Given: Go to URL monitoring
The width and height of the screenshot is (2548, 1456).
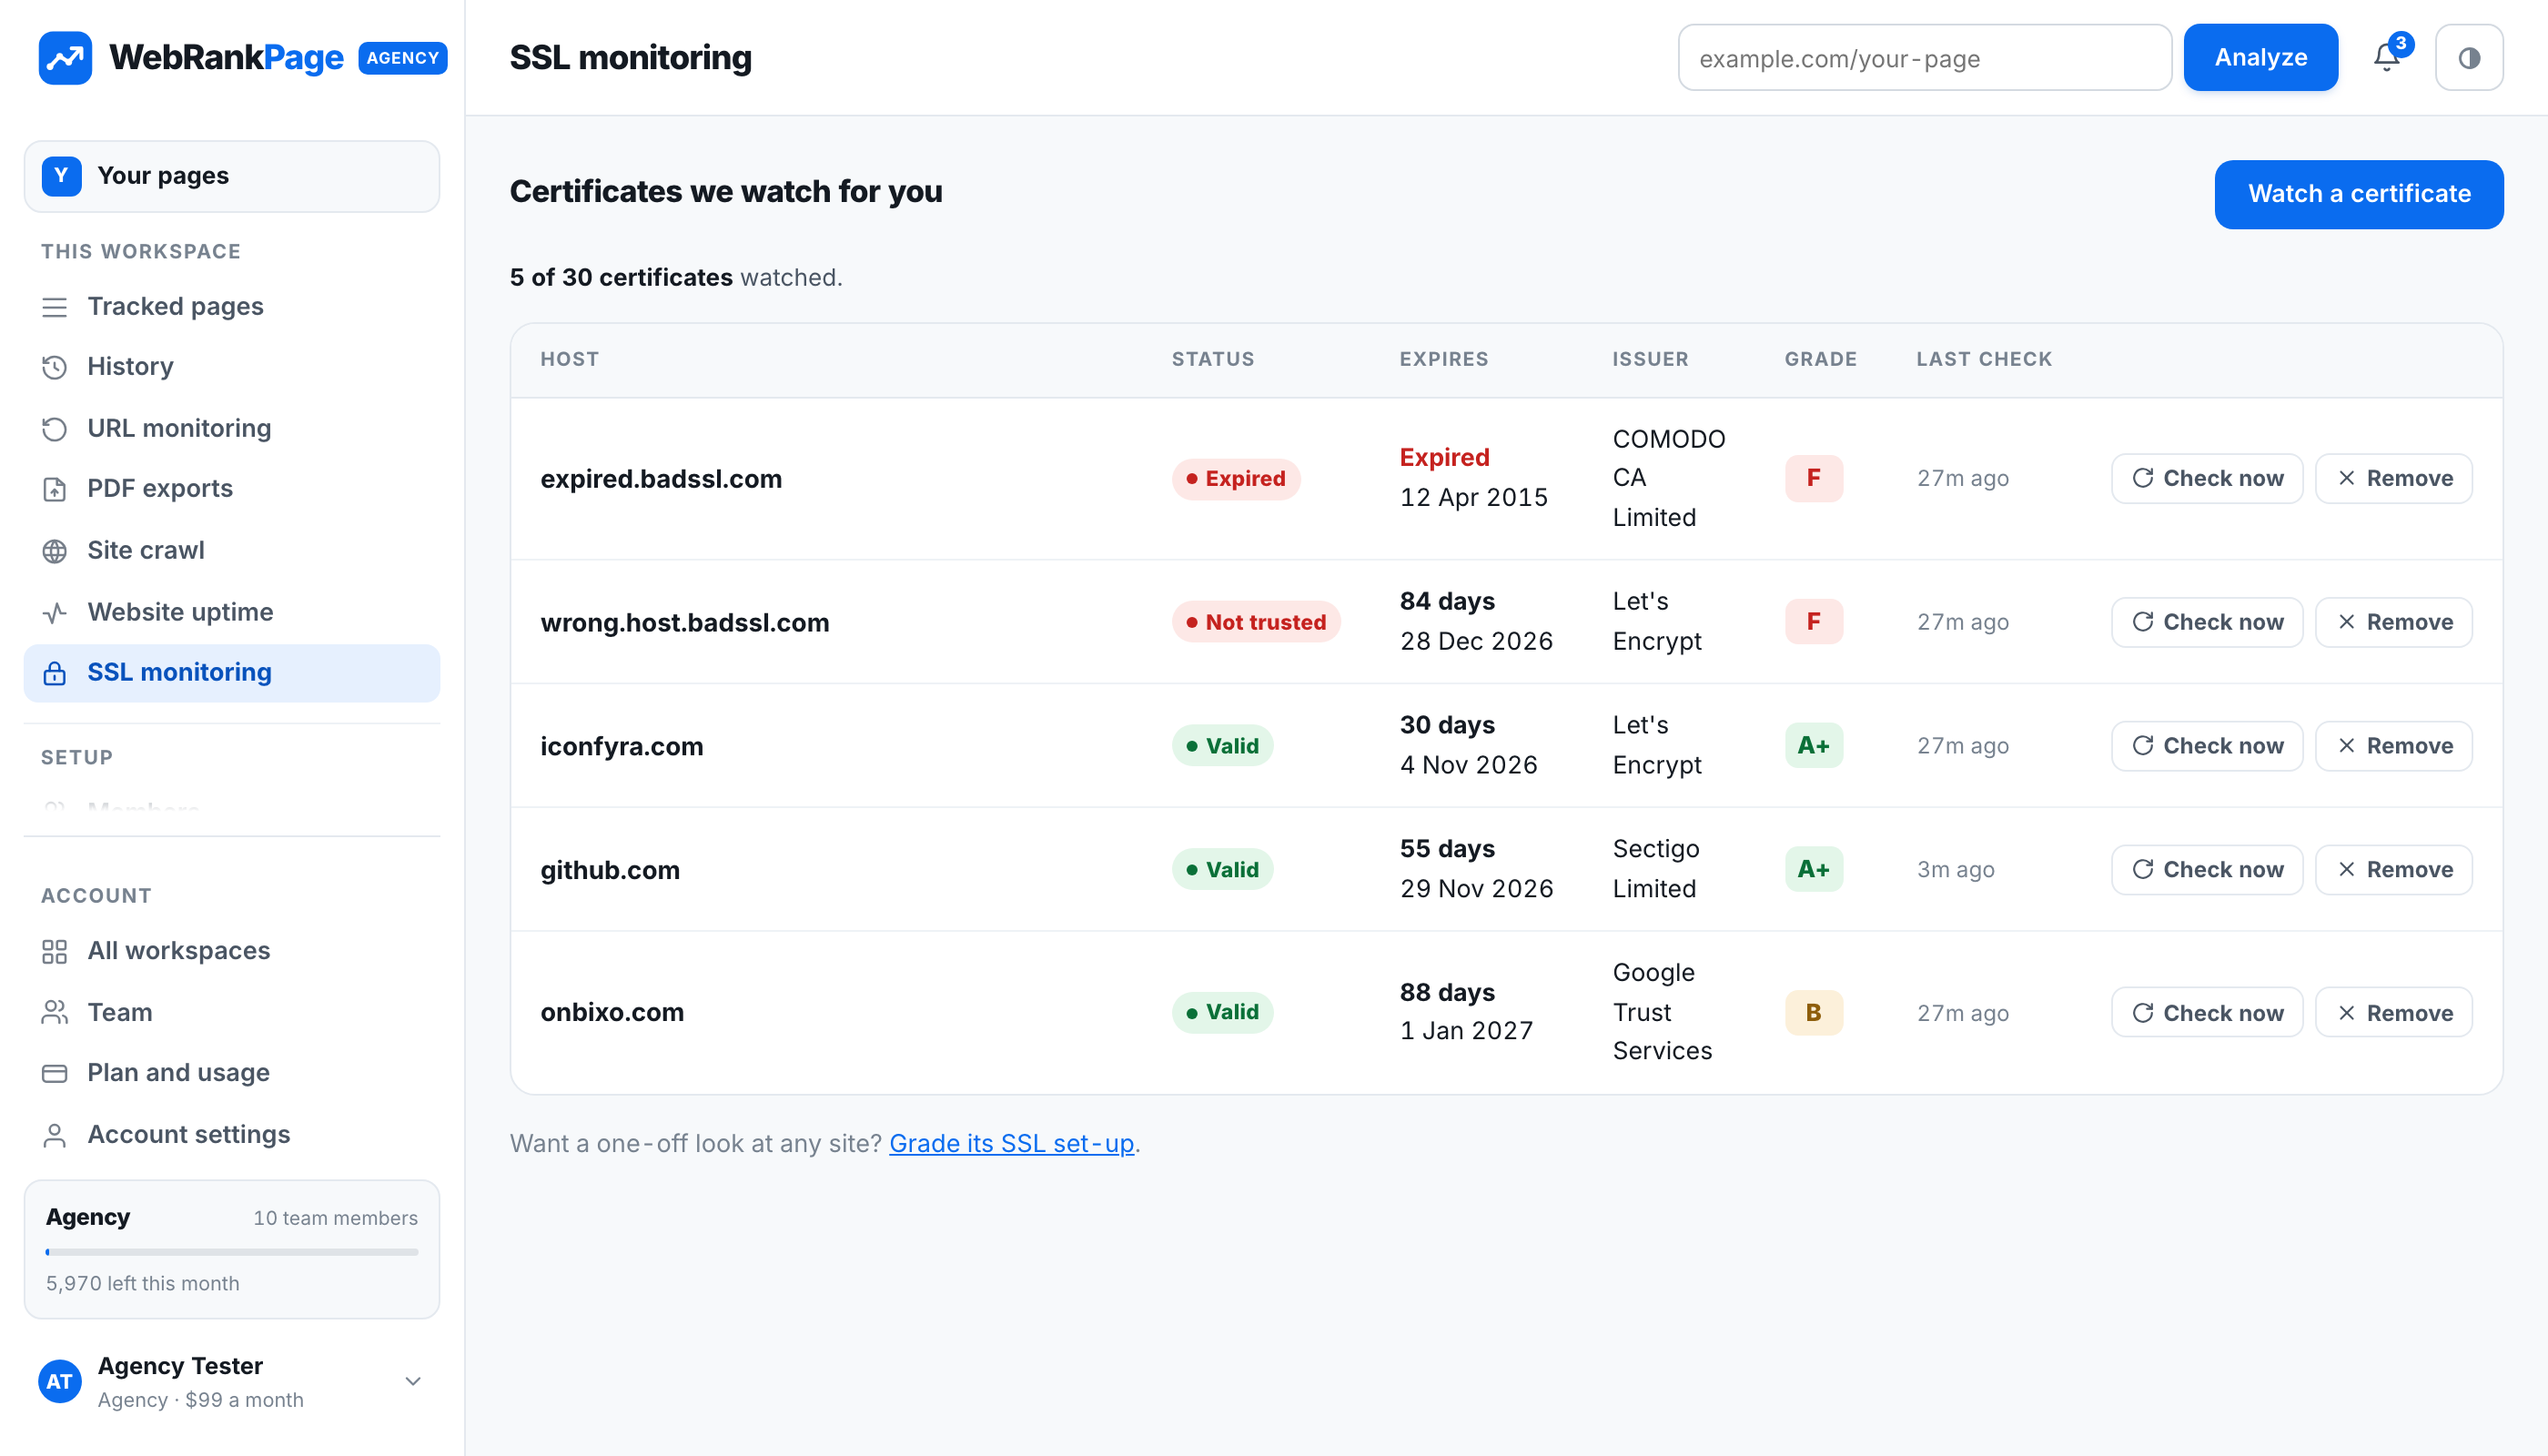Looking at the screenshot, I should click(x=232, y=428).
